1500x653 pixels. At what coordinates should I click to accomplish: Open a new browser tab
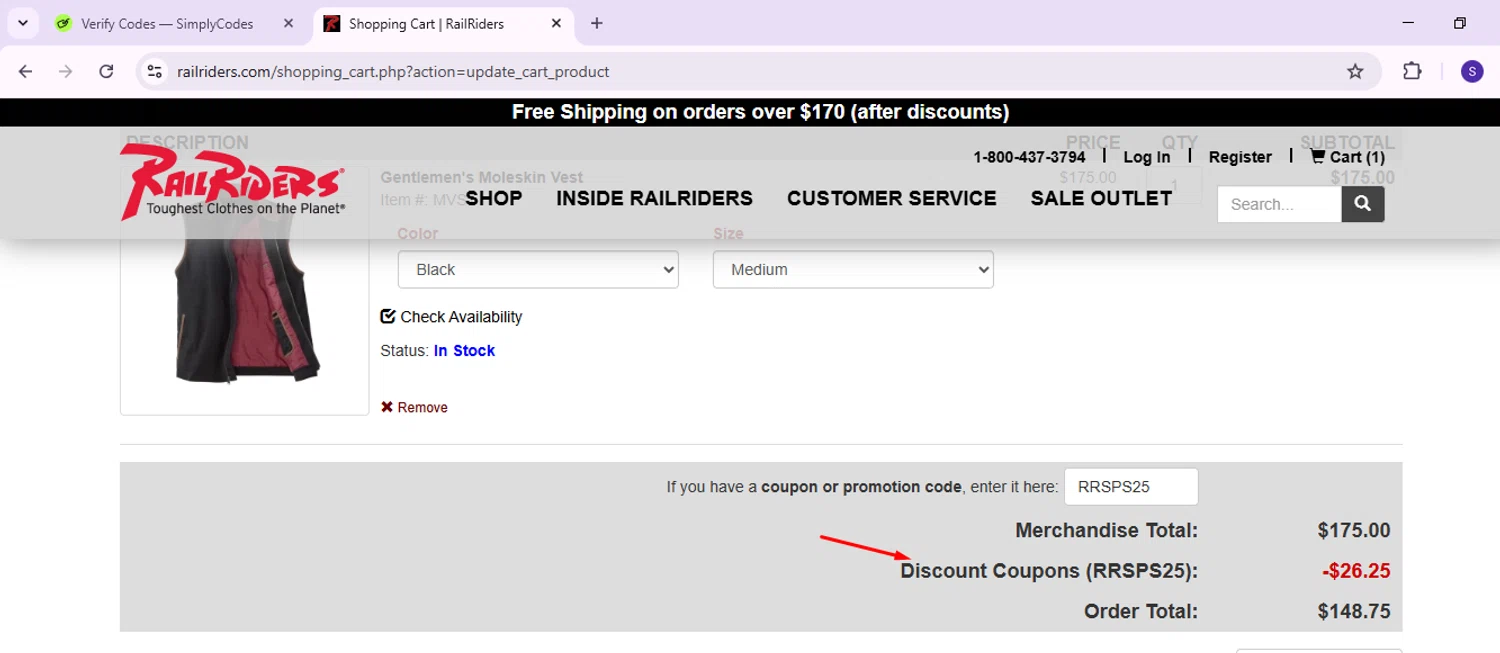pos(597,23)
